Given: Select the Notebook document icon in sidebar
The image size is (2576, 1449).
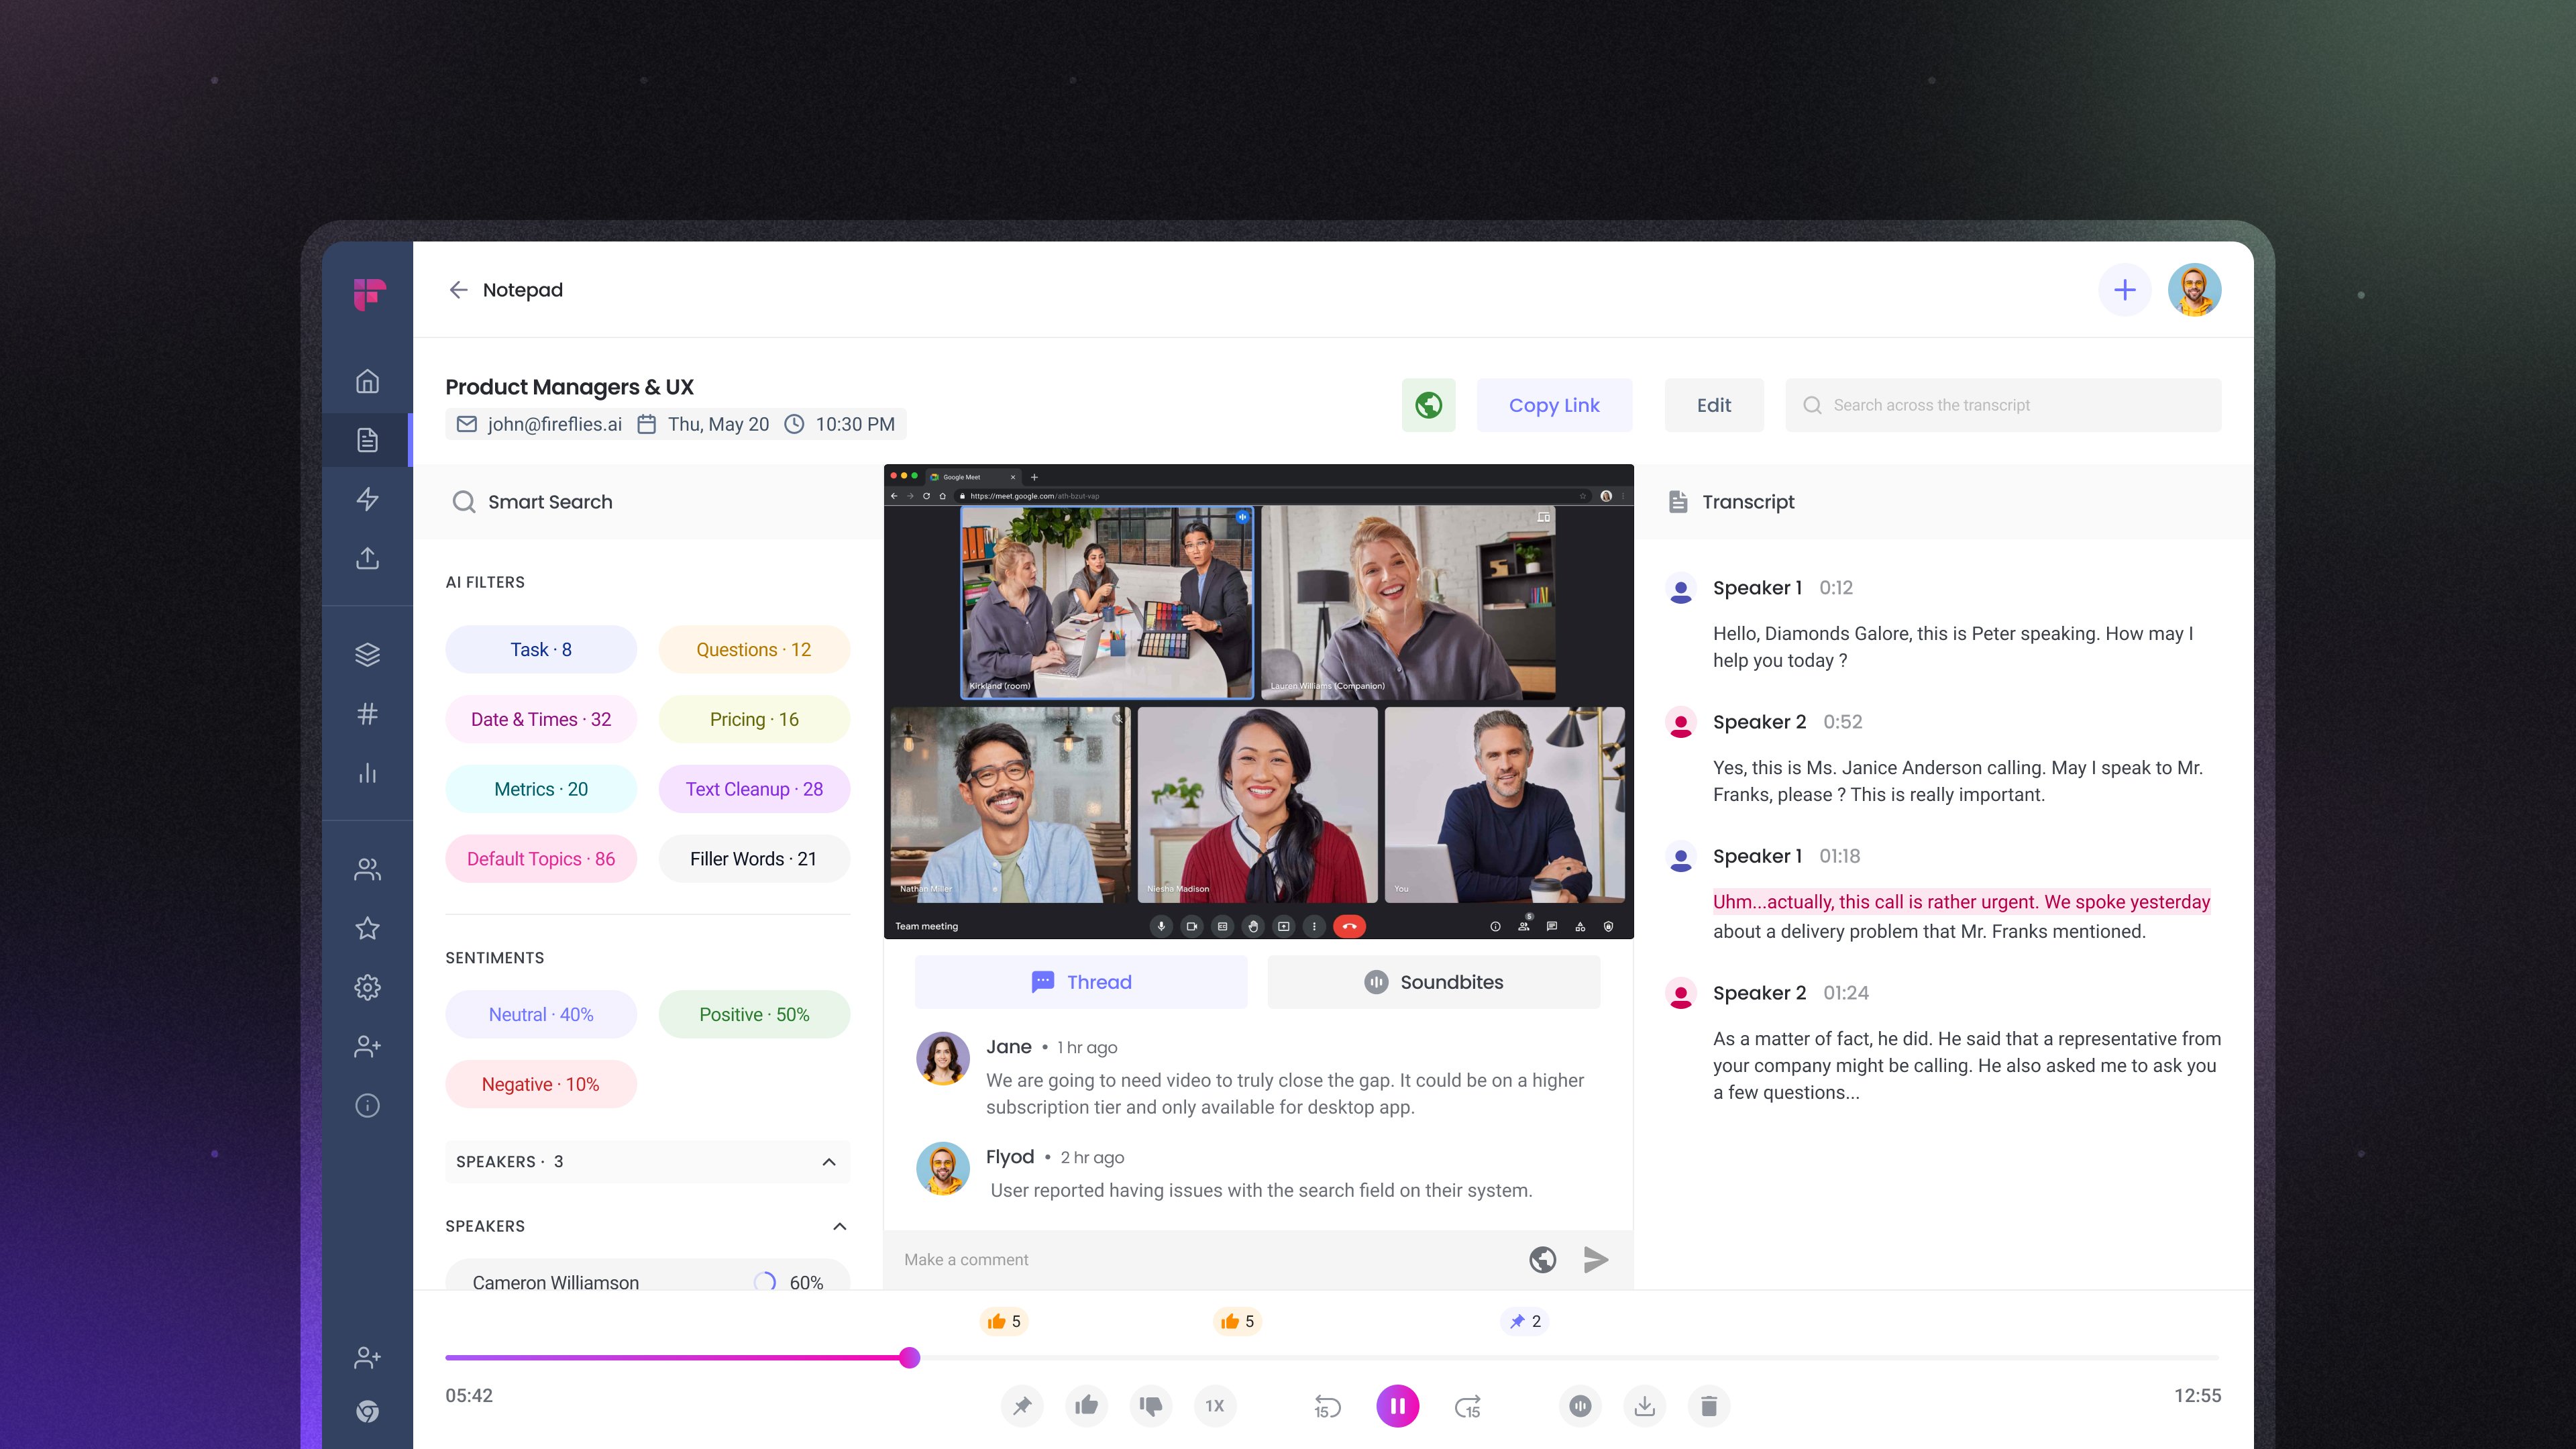Looking at the screenshot, I should tap(367, 439).
